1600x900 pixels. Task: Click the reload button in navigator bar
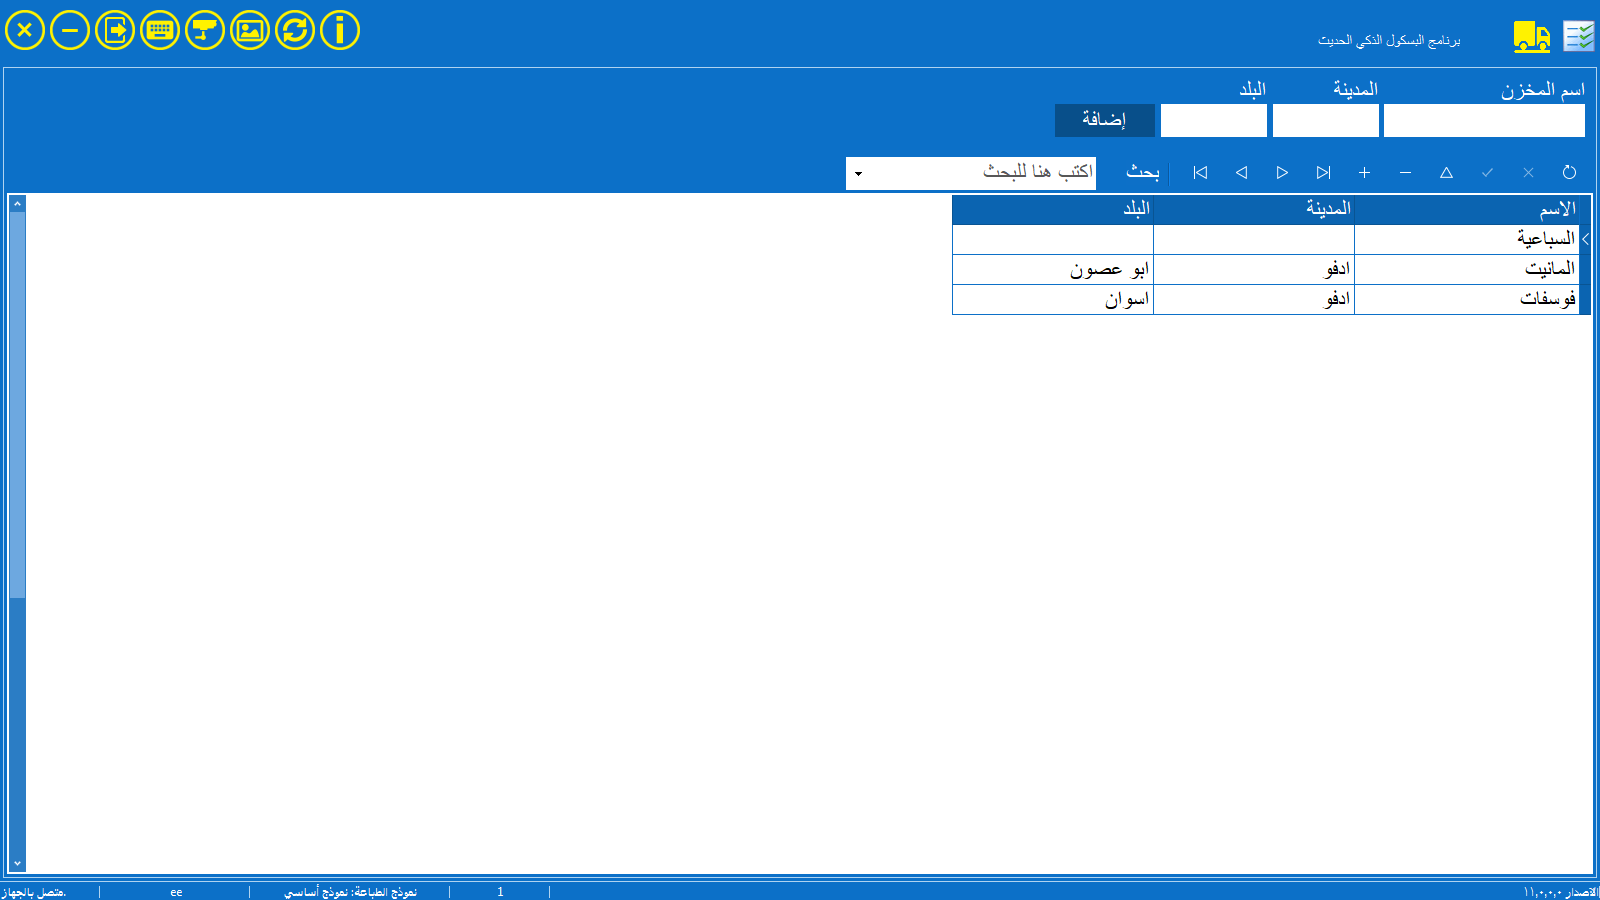point(1569,173)
